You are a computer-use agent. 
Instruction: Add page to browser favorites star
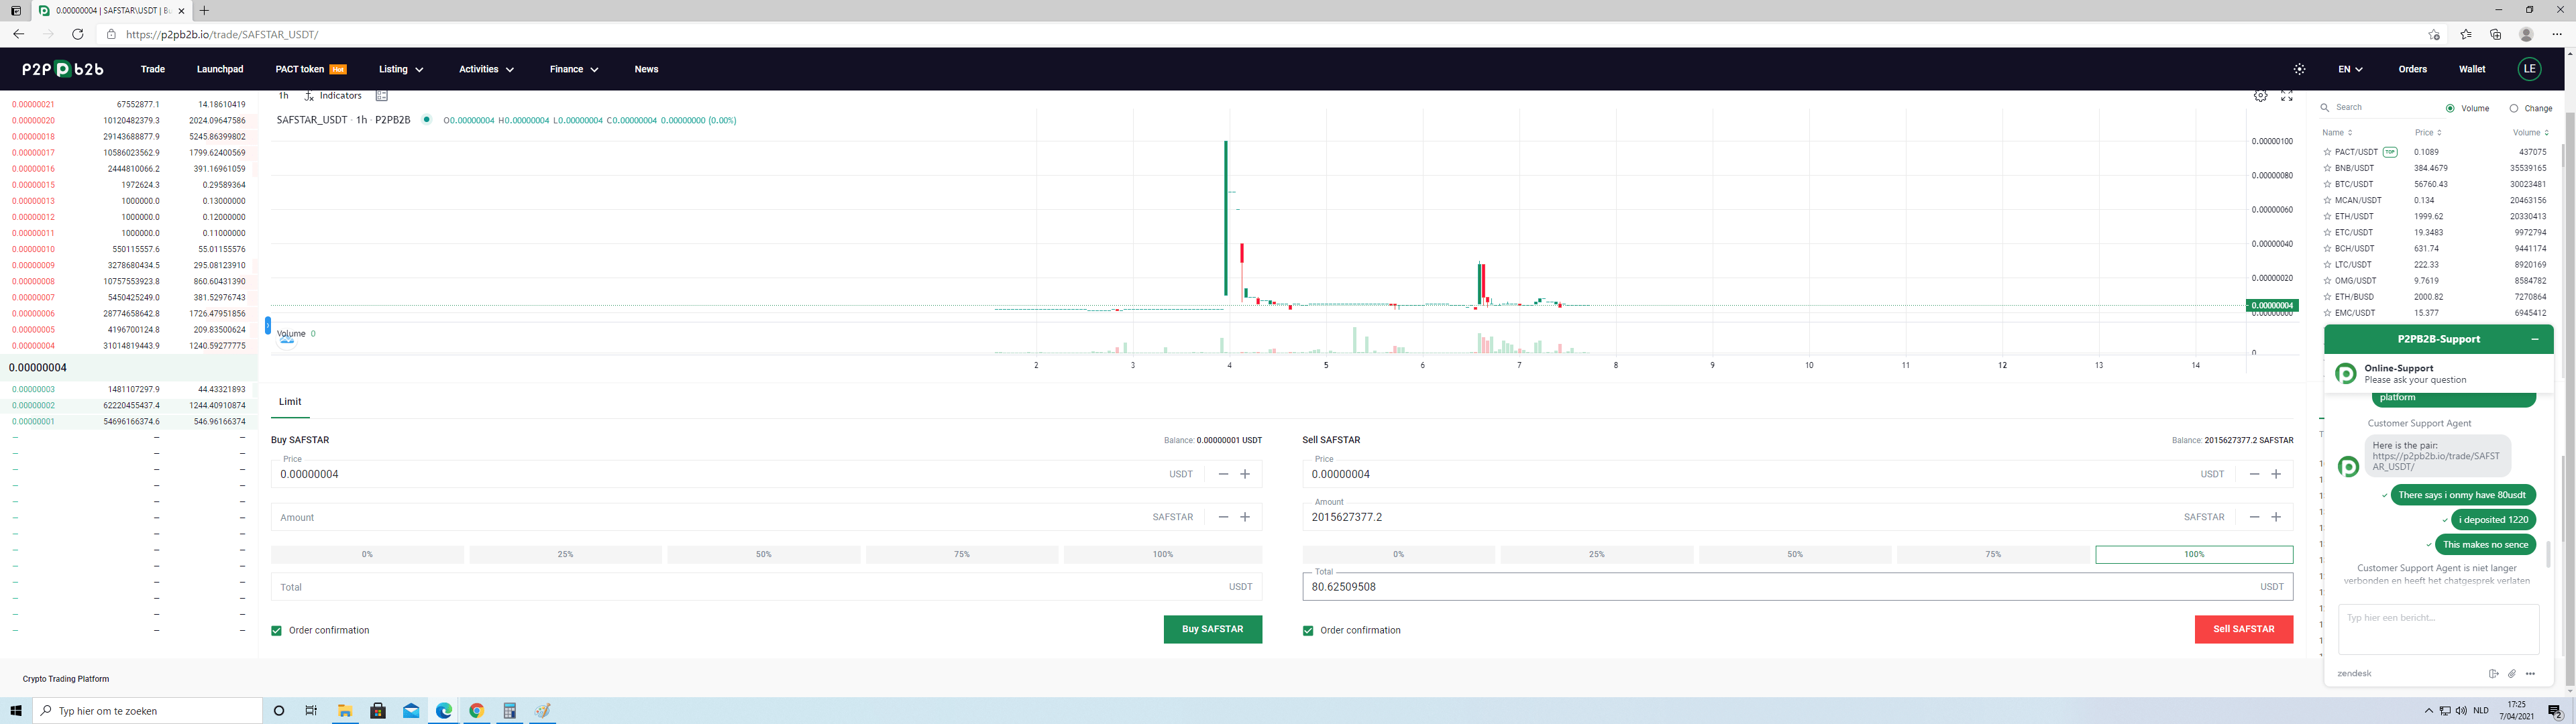coord(2434,34)
